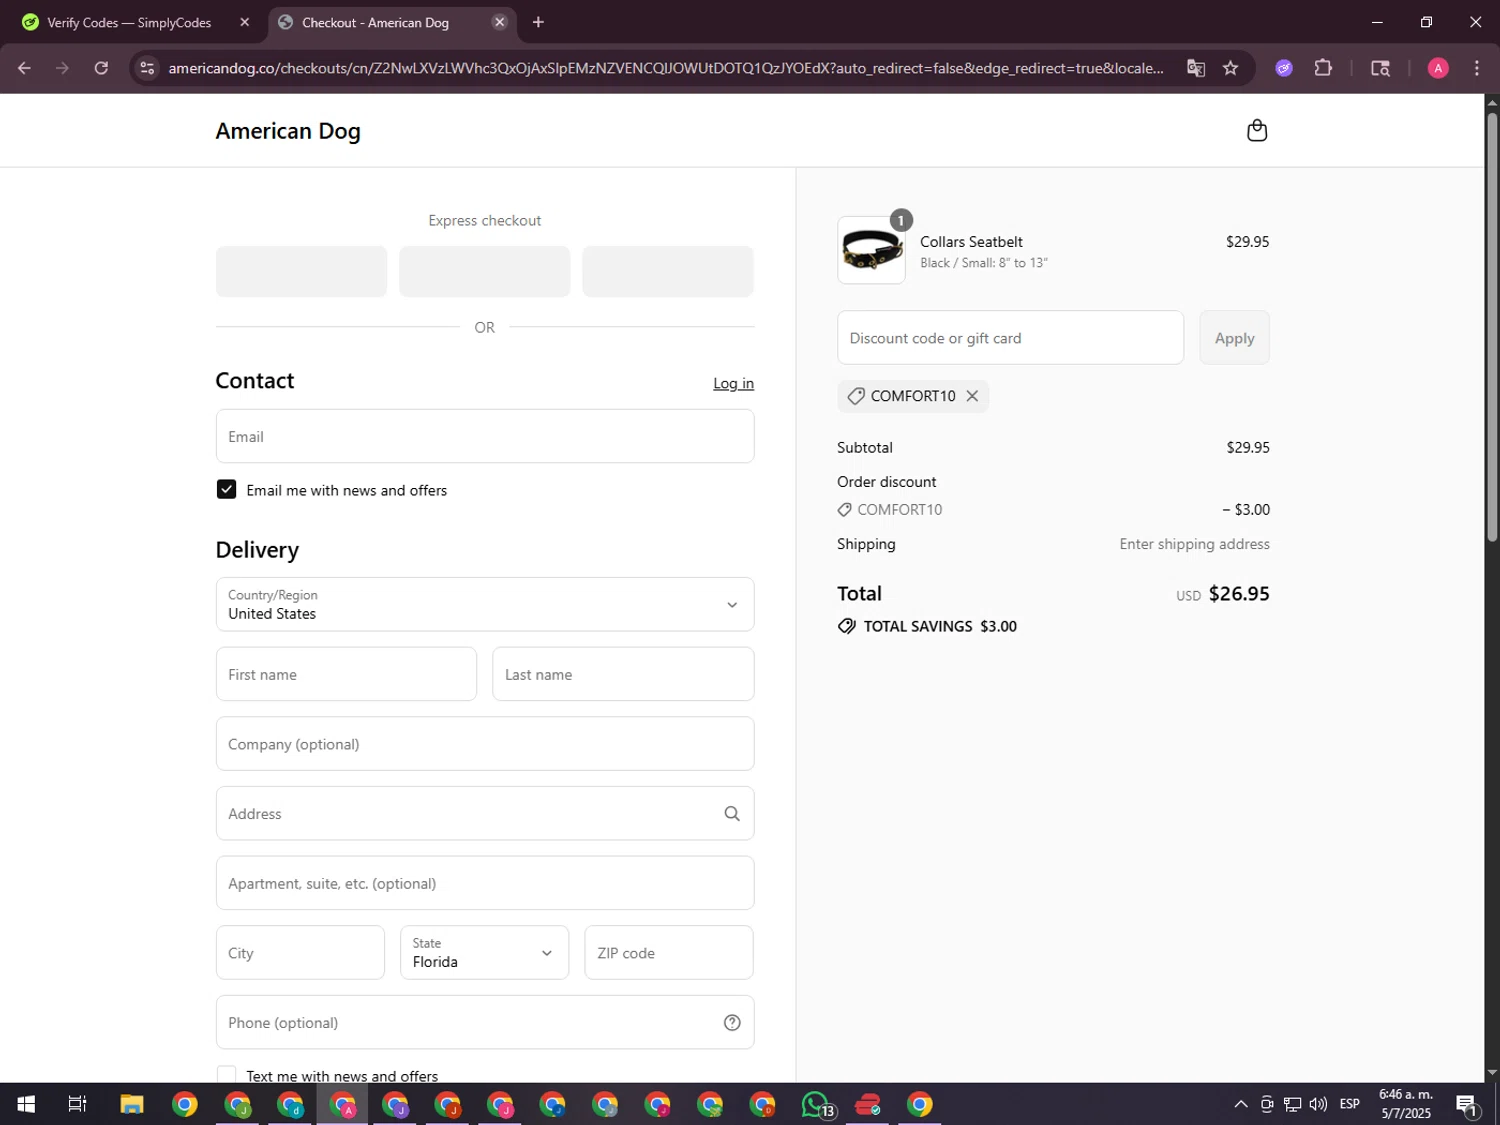Open the side panel icon in Chrome toolbar
The width and height of the screenshot is (1500, 1125).
(x=1380, y=68)
